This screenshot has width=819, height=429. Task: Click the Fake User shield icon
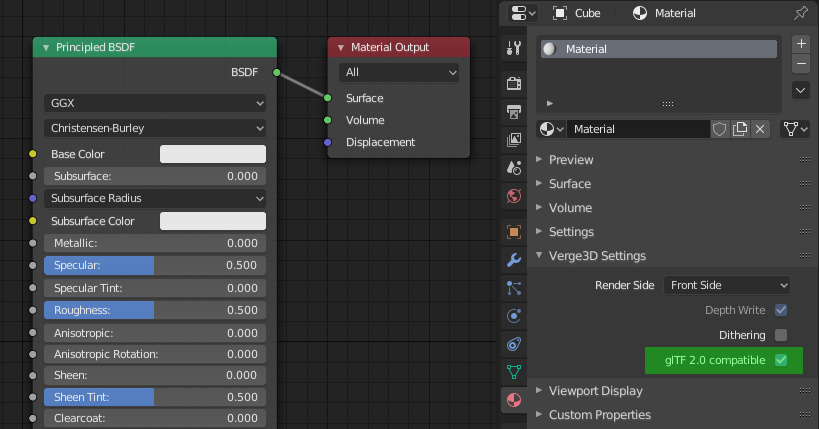tap(719, 129)
